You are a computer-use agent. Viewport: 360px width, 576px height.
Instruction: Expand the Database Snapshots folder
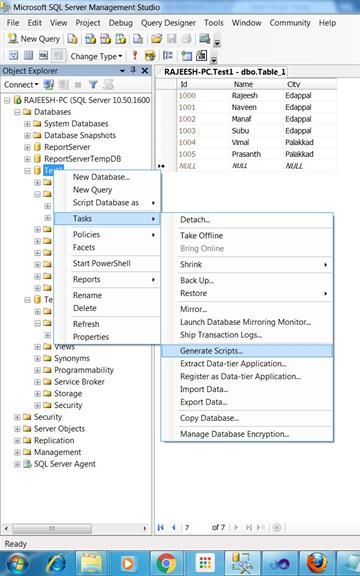(27, 136)
